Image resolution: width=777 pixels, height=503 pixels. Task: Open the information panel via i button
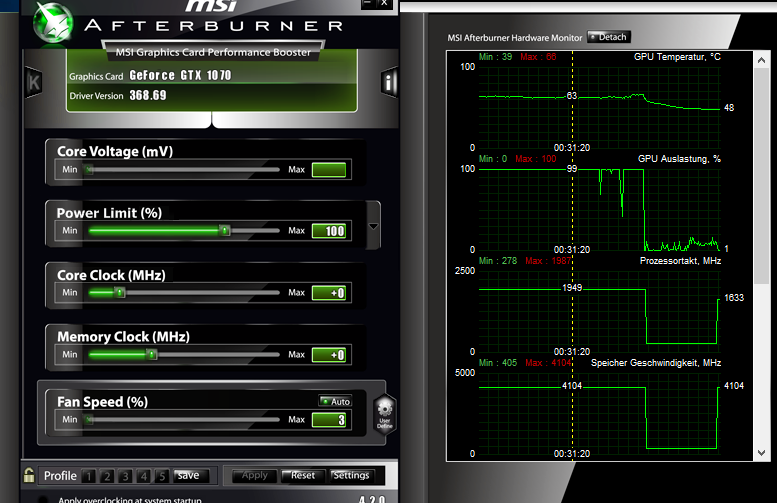389,82
